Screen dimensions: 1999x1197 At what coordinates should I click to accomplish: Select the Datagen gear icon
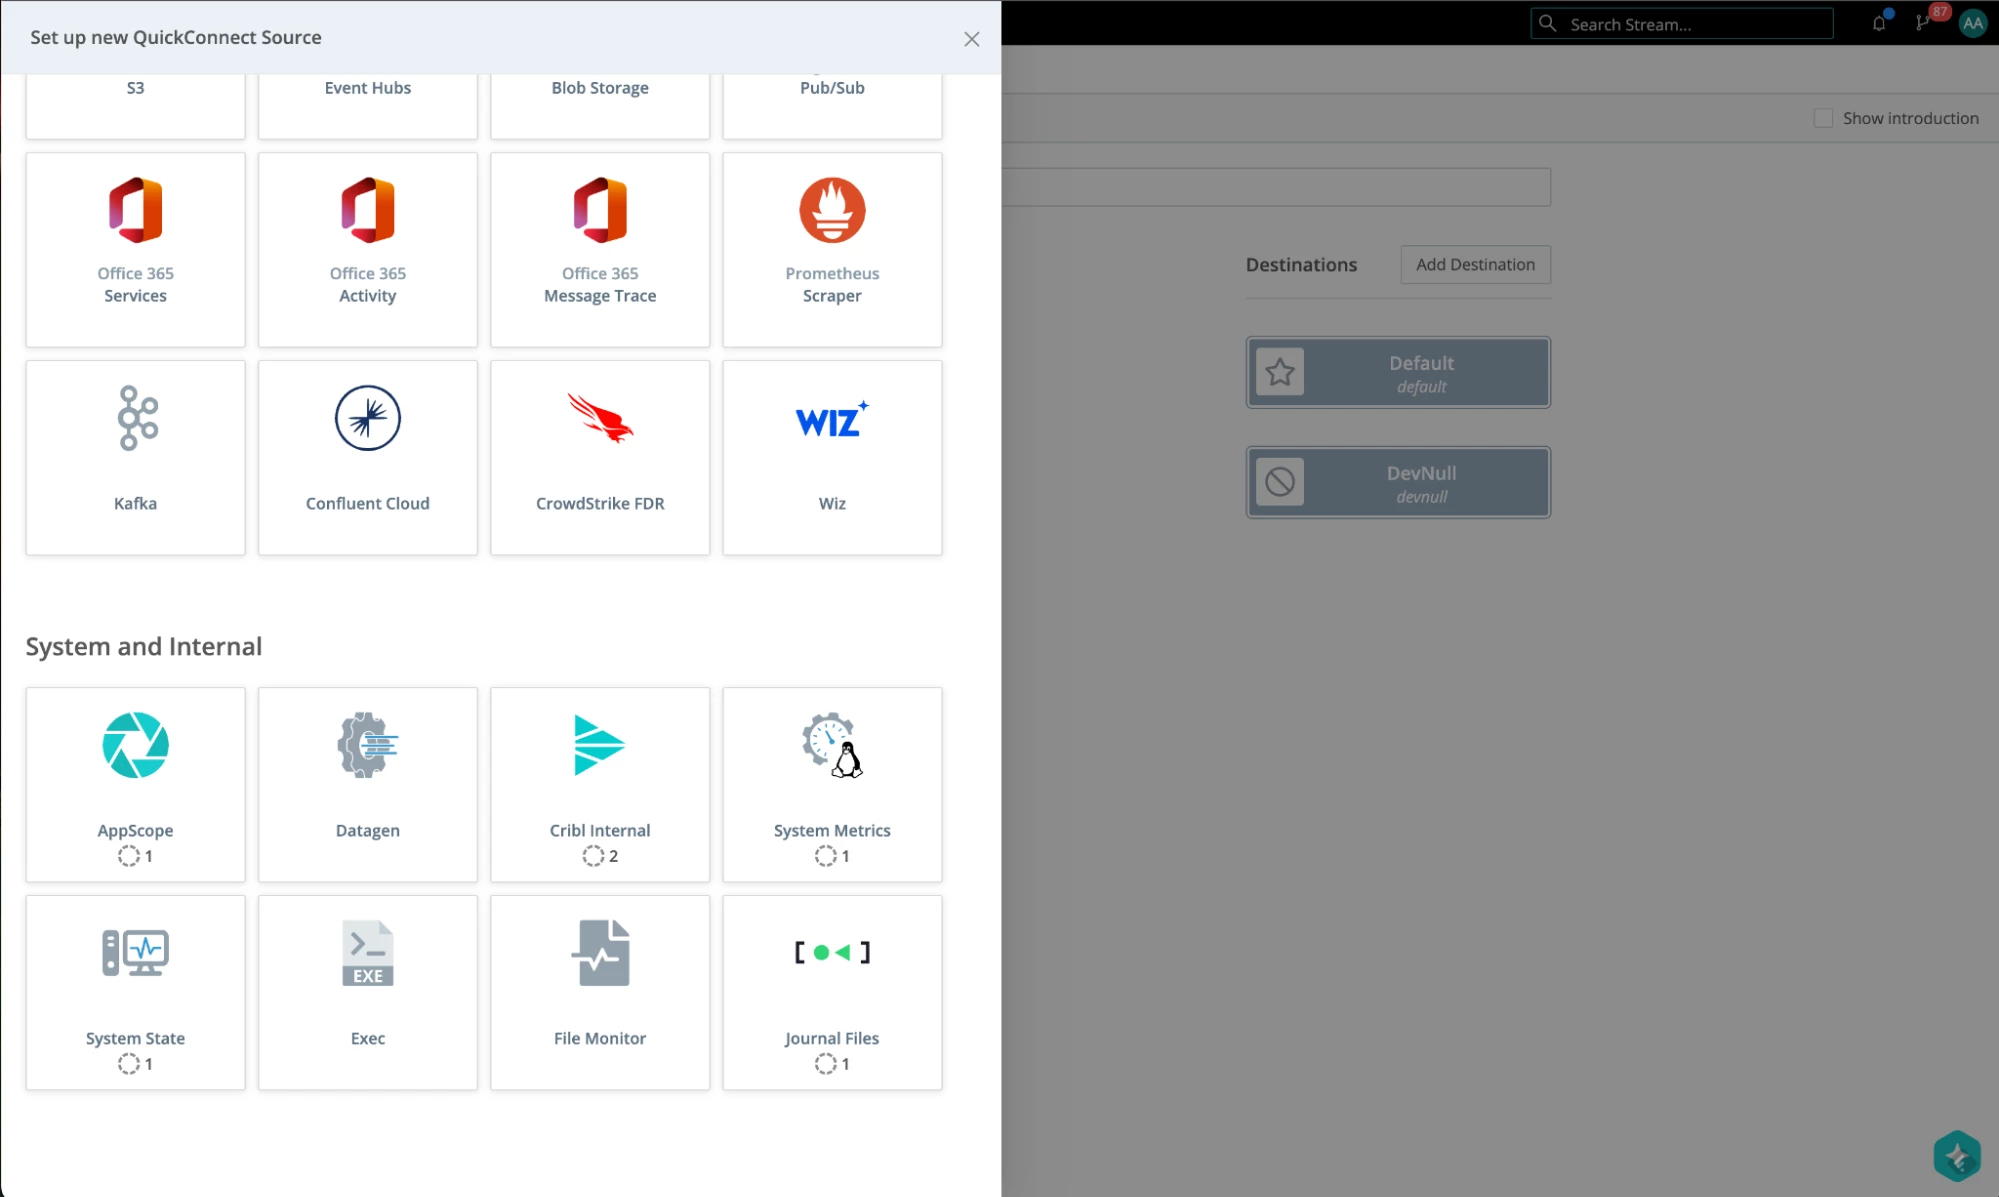click(x=367, y=745)
